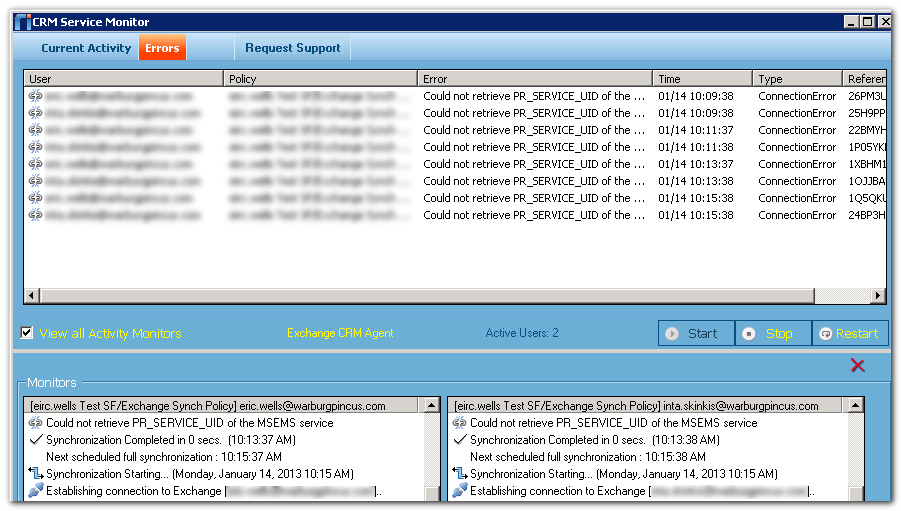Close monitors panel with red X
This screenshot has width=901, height=511.
[x=857, y=366]
